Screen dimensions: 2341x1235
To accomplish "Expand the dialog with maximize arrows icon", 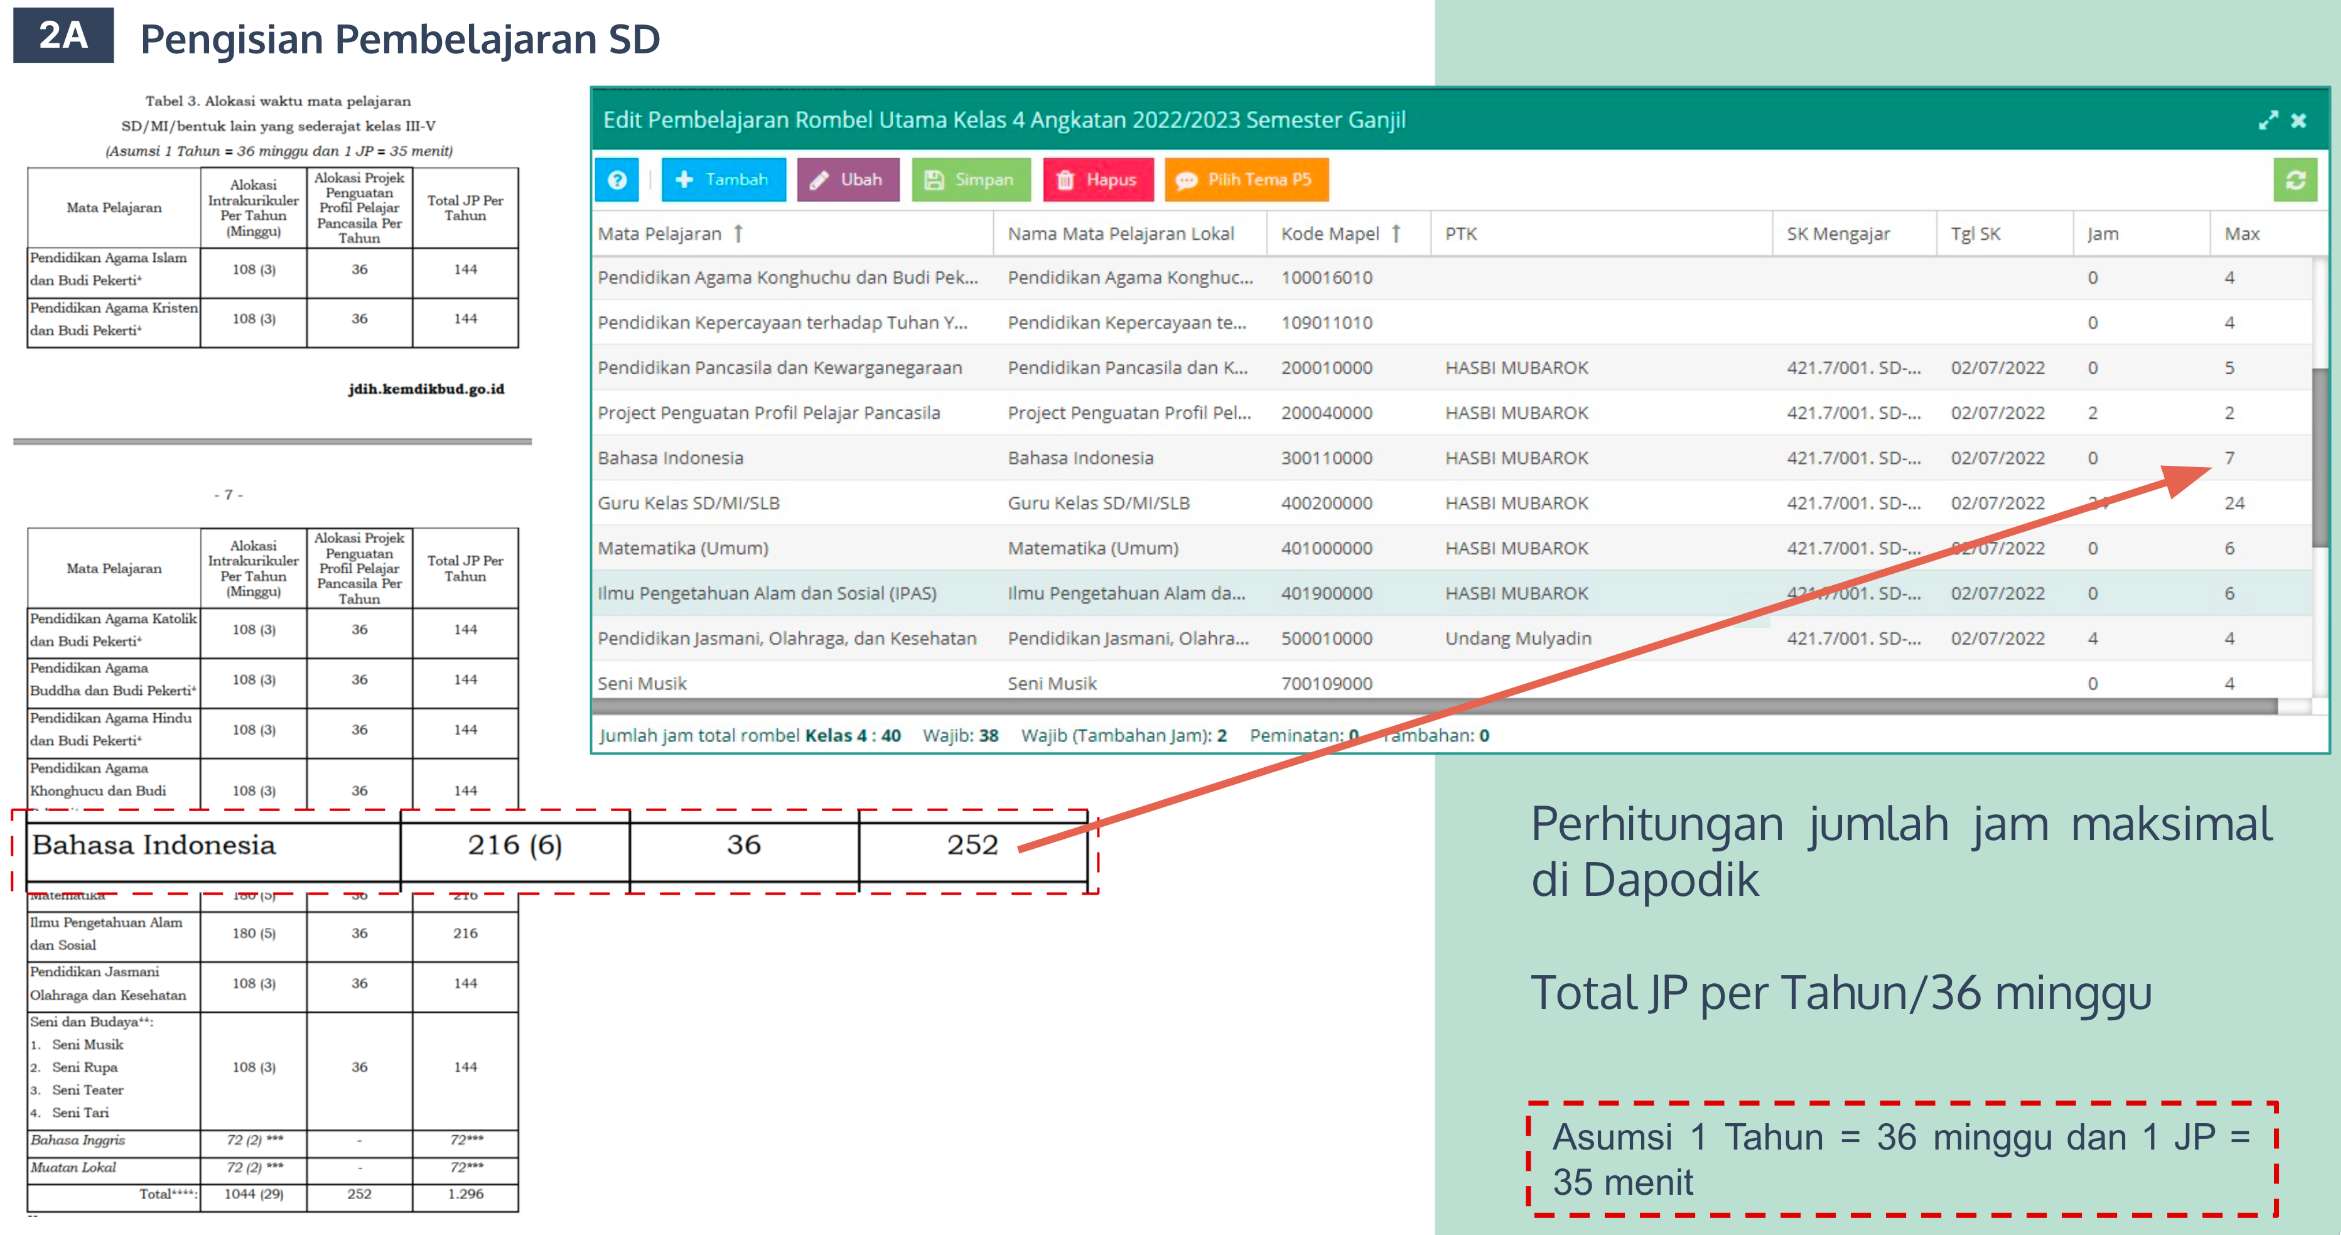I will pyautogui.click(x=2267, y=120).
